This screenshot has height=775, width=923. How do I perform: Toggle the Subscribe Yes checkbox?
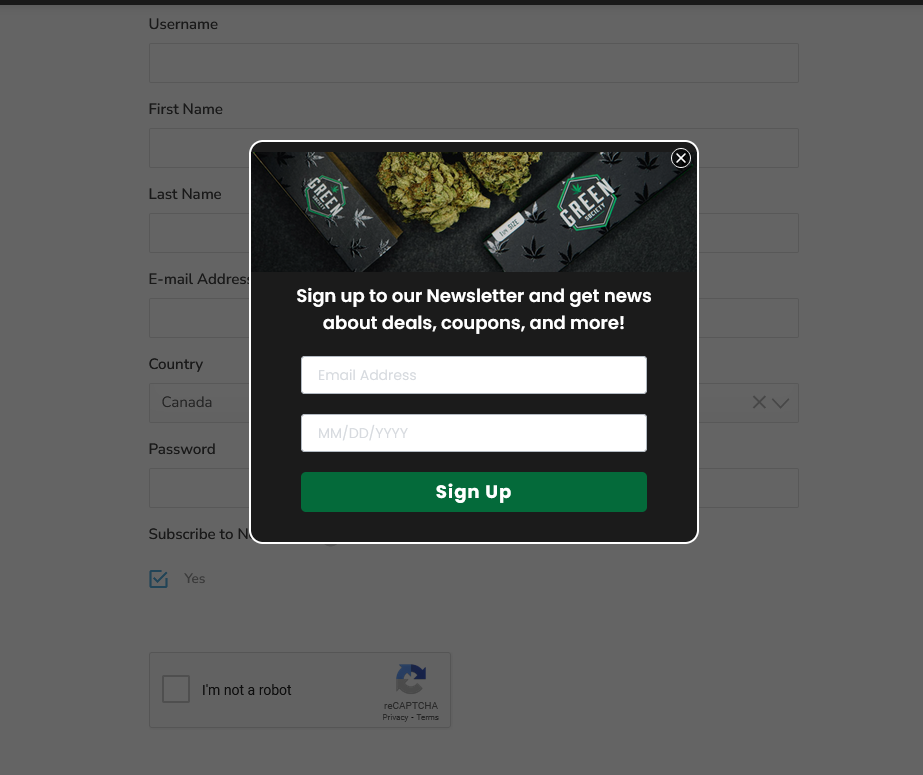coord(158,578)
